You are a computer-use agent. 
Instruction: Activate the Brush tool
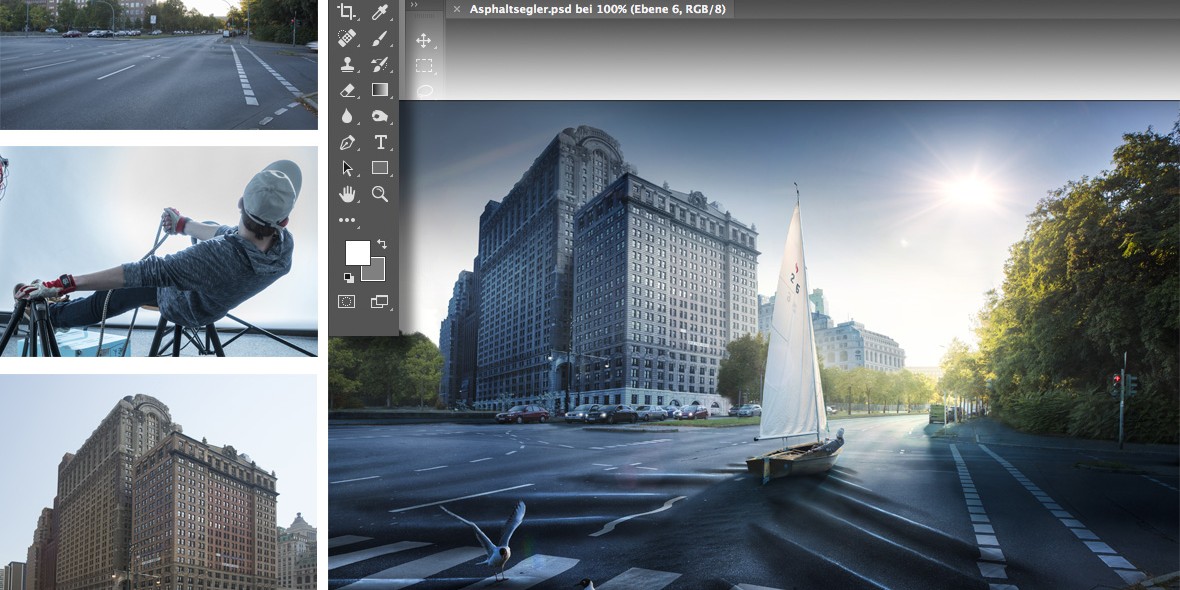(x=380, y=38)
